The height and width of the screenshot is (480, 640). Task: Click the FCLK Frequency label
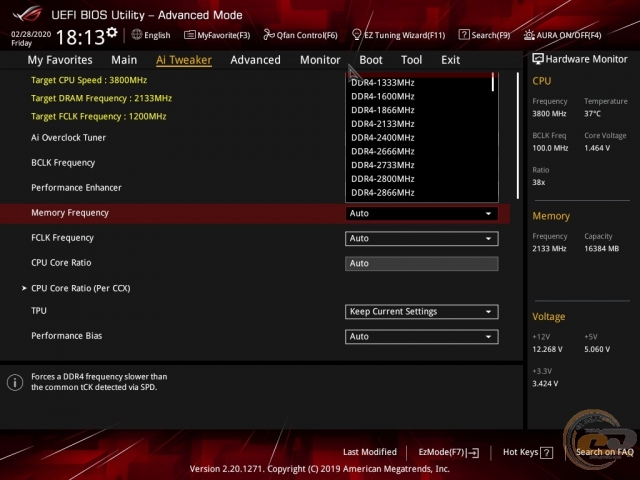[62, 238]
